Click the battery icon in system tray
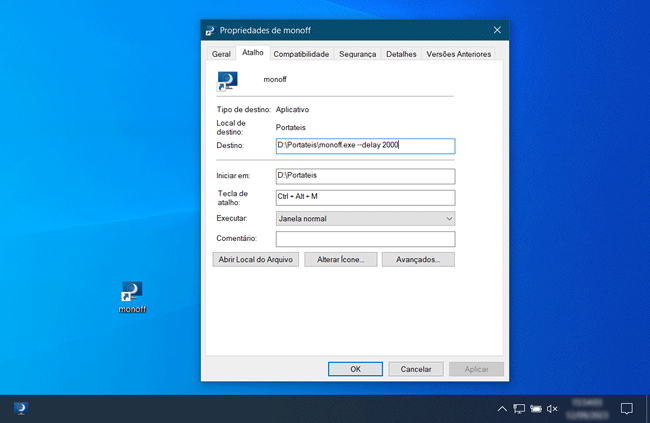Image resolution: width=650 pixels, height=423 pixels. (536, 409)
